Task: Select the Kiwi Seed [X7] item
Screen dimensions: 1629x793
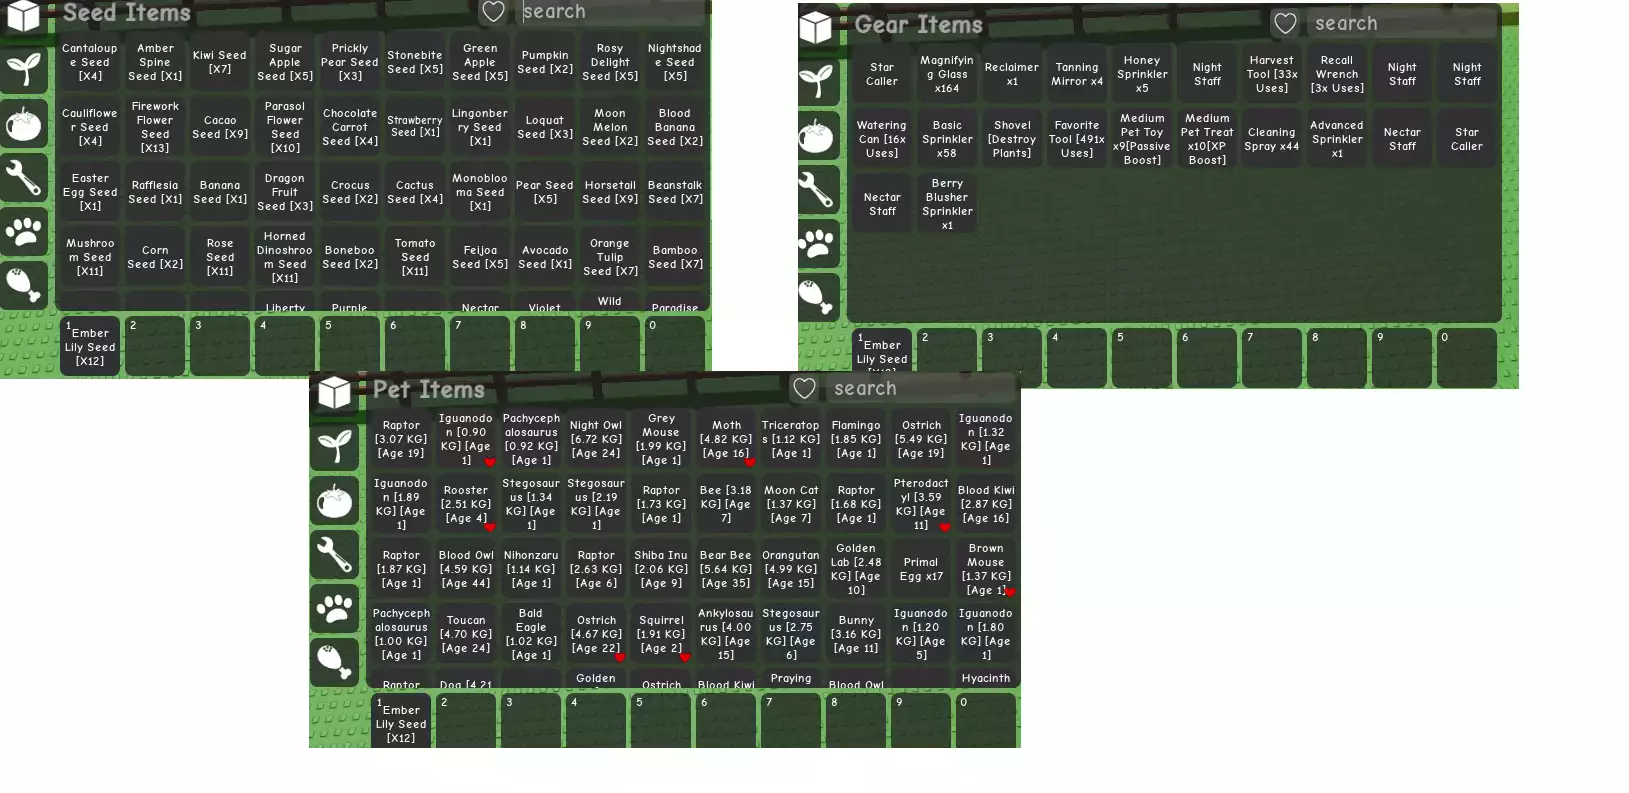Action: click(x=220, y=62)
